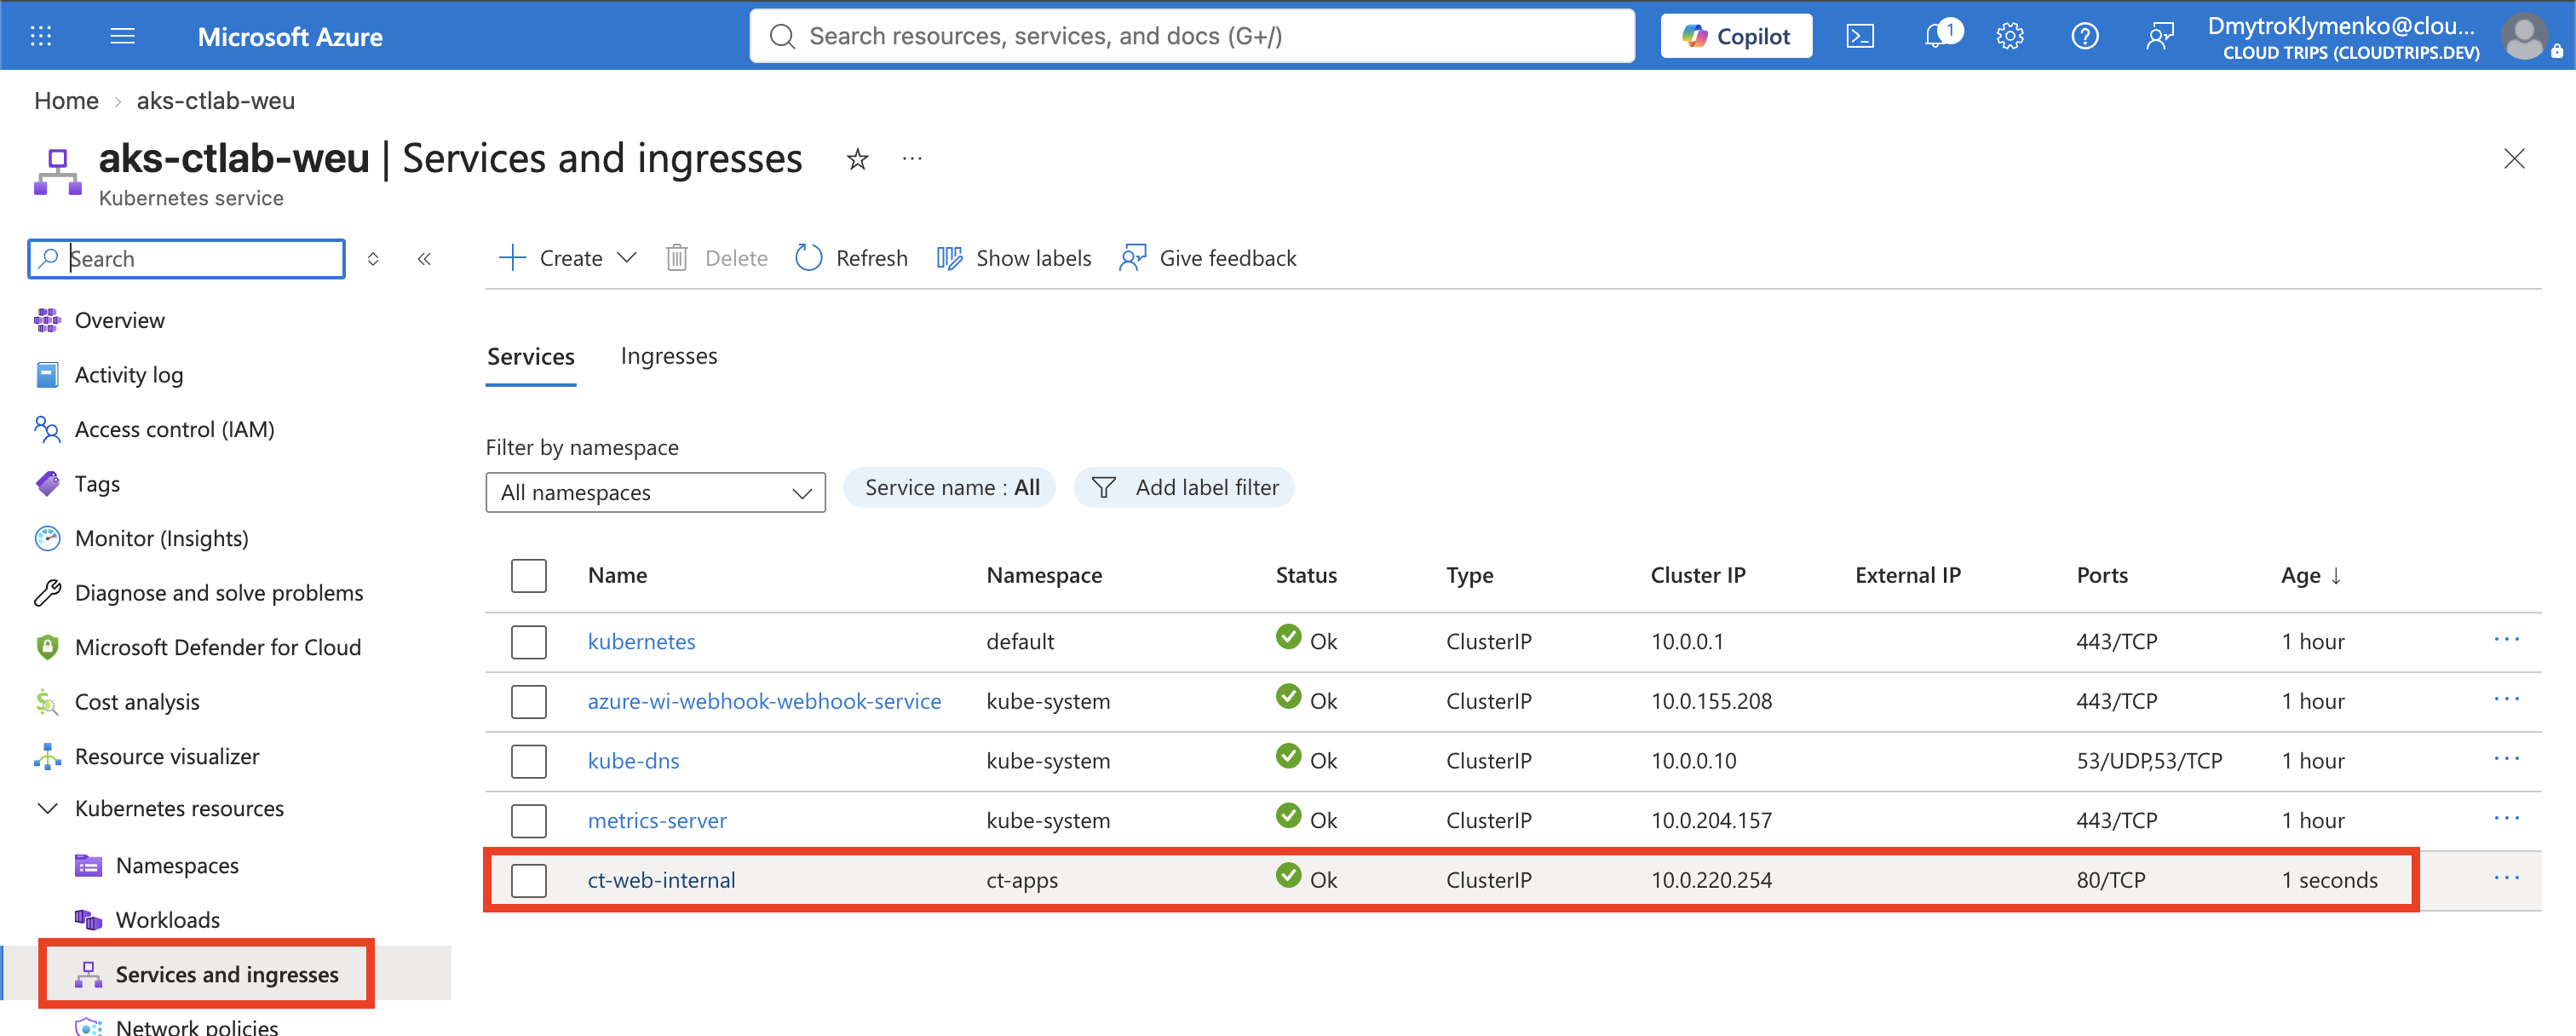
Task: Launch Cloud Shell from the top bar
Action: [x=1859, y=37]
